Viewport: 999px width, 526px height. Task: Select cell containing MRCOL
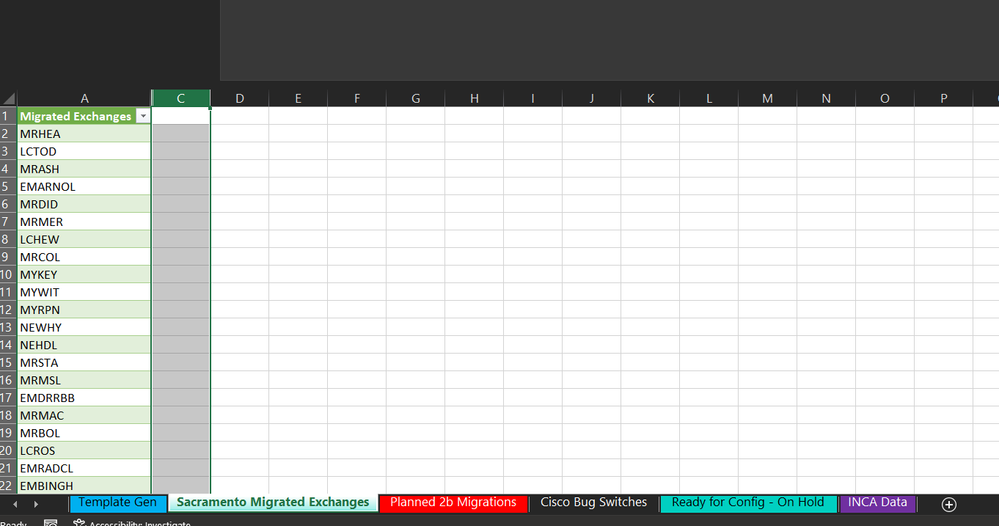[x=84, y=257]
